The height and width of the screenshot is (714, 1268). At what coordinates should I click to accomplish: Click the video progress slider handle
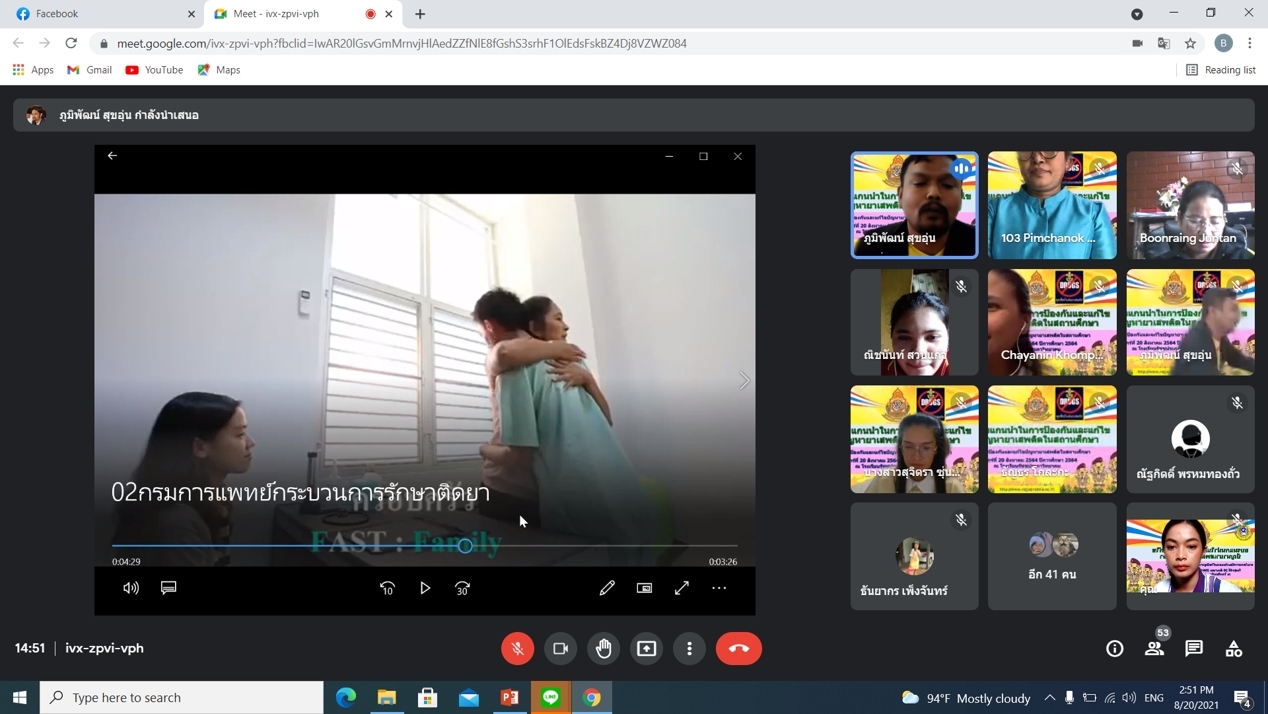tap(465, 546)
